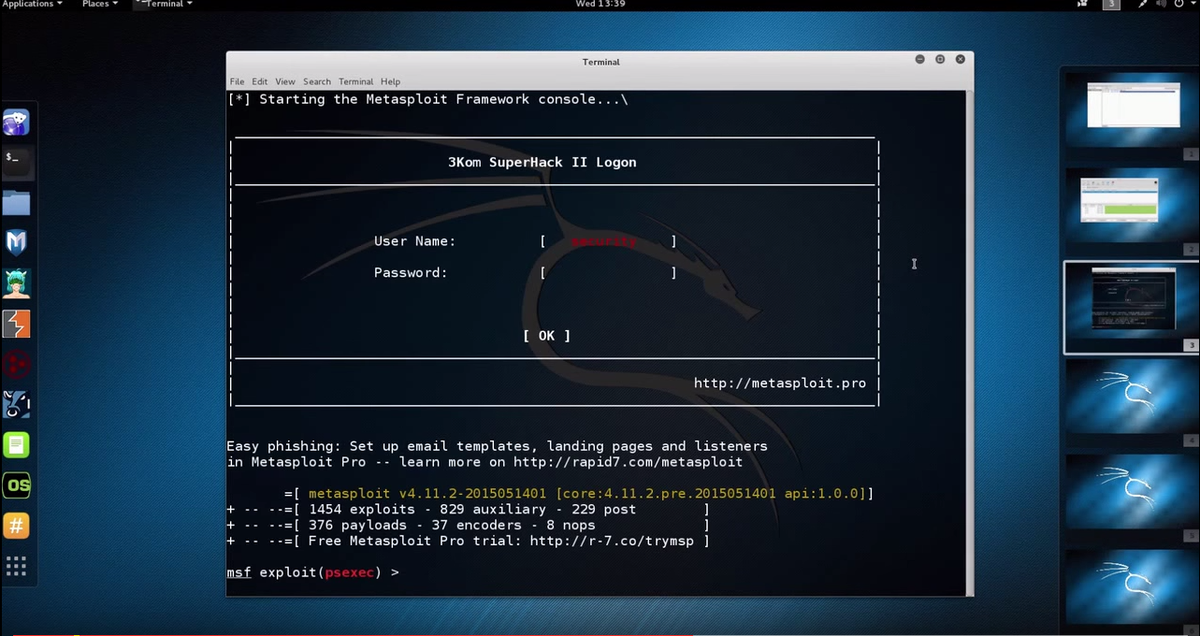Click the http://rapid7.com/metasploit URL text

click(x=628, y=462)
